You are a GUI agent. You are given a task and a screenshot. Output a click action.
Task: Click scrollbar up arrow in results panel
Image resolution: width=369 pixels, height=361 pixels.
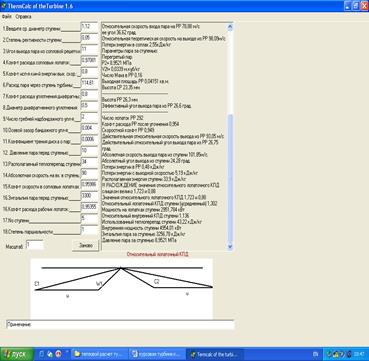point(230,26)
